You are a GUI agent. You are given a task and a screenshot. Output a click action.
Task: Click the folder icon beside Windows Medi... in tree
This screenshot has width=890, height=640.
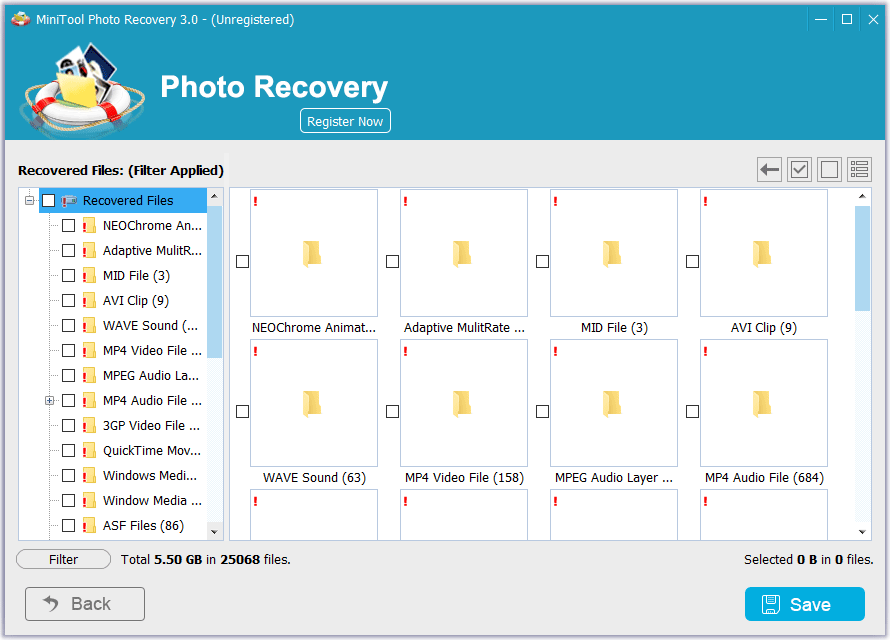point(89,475)
